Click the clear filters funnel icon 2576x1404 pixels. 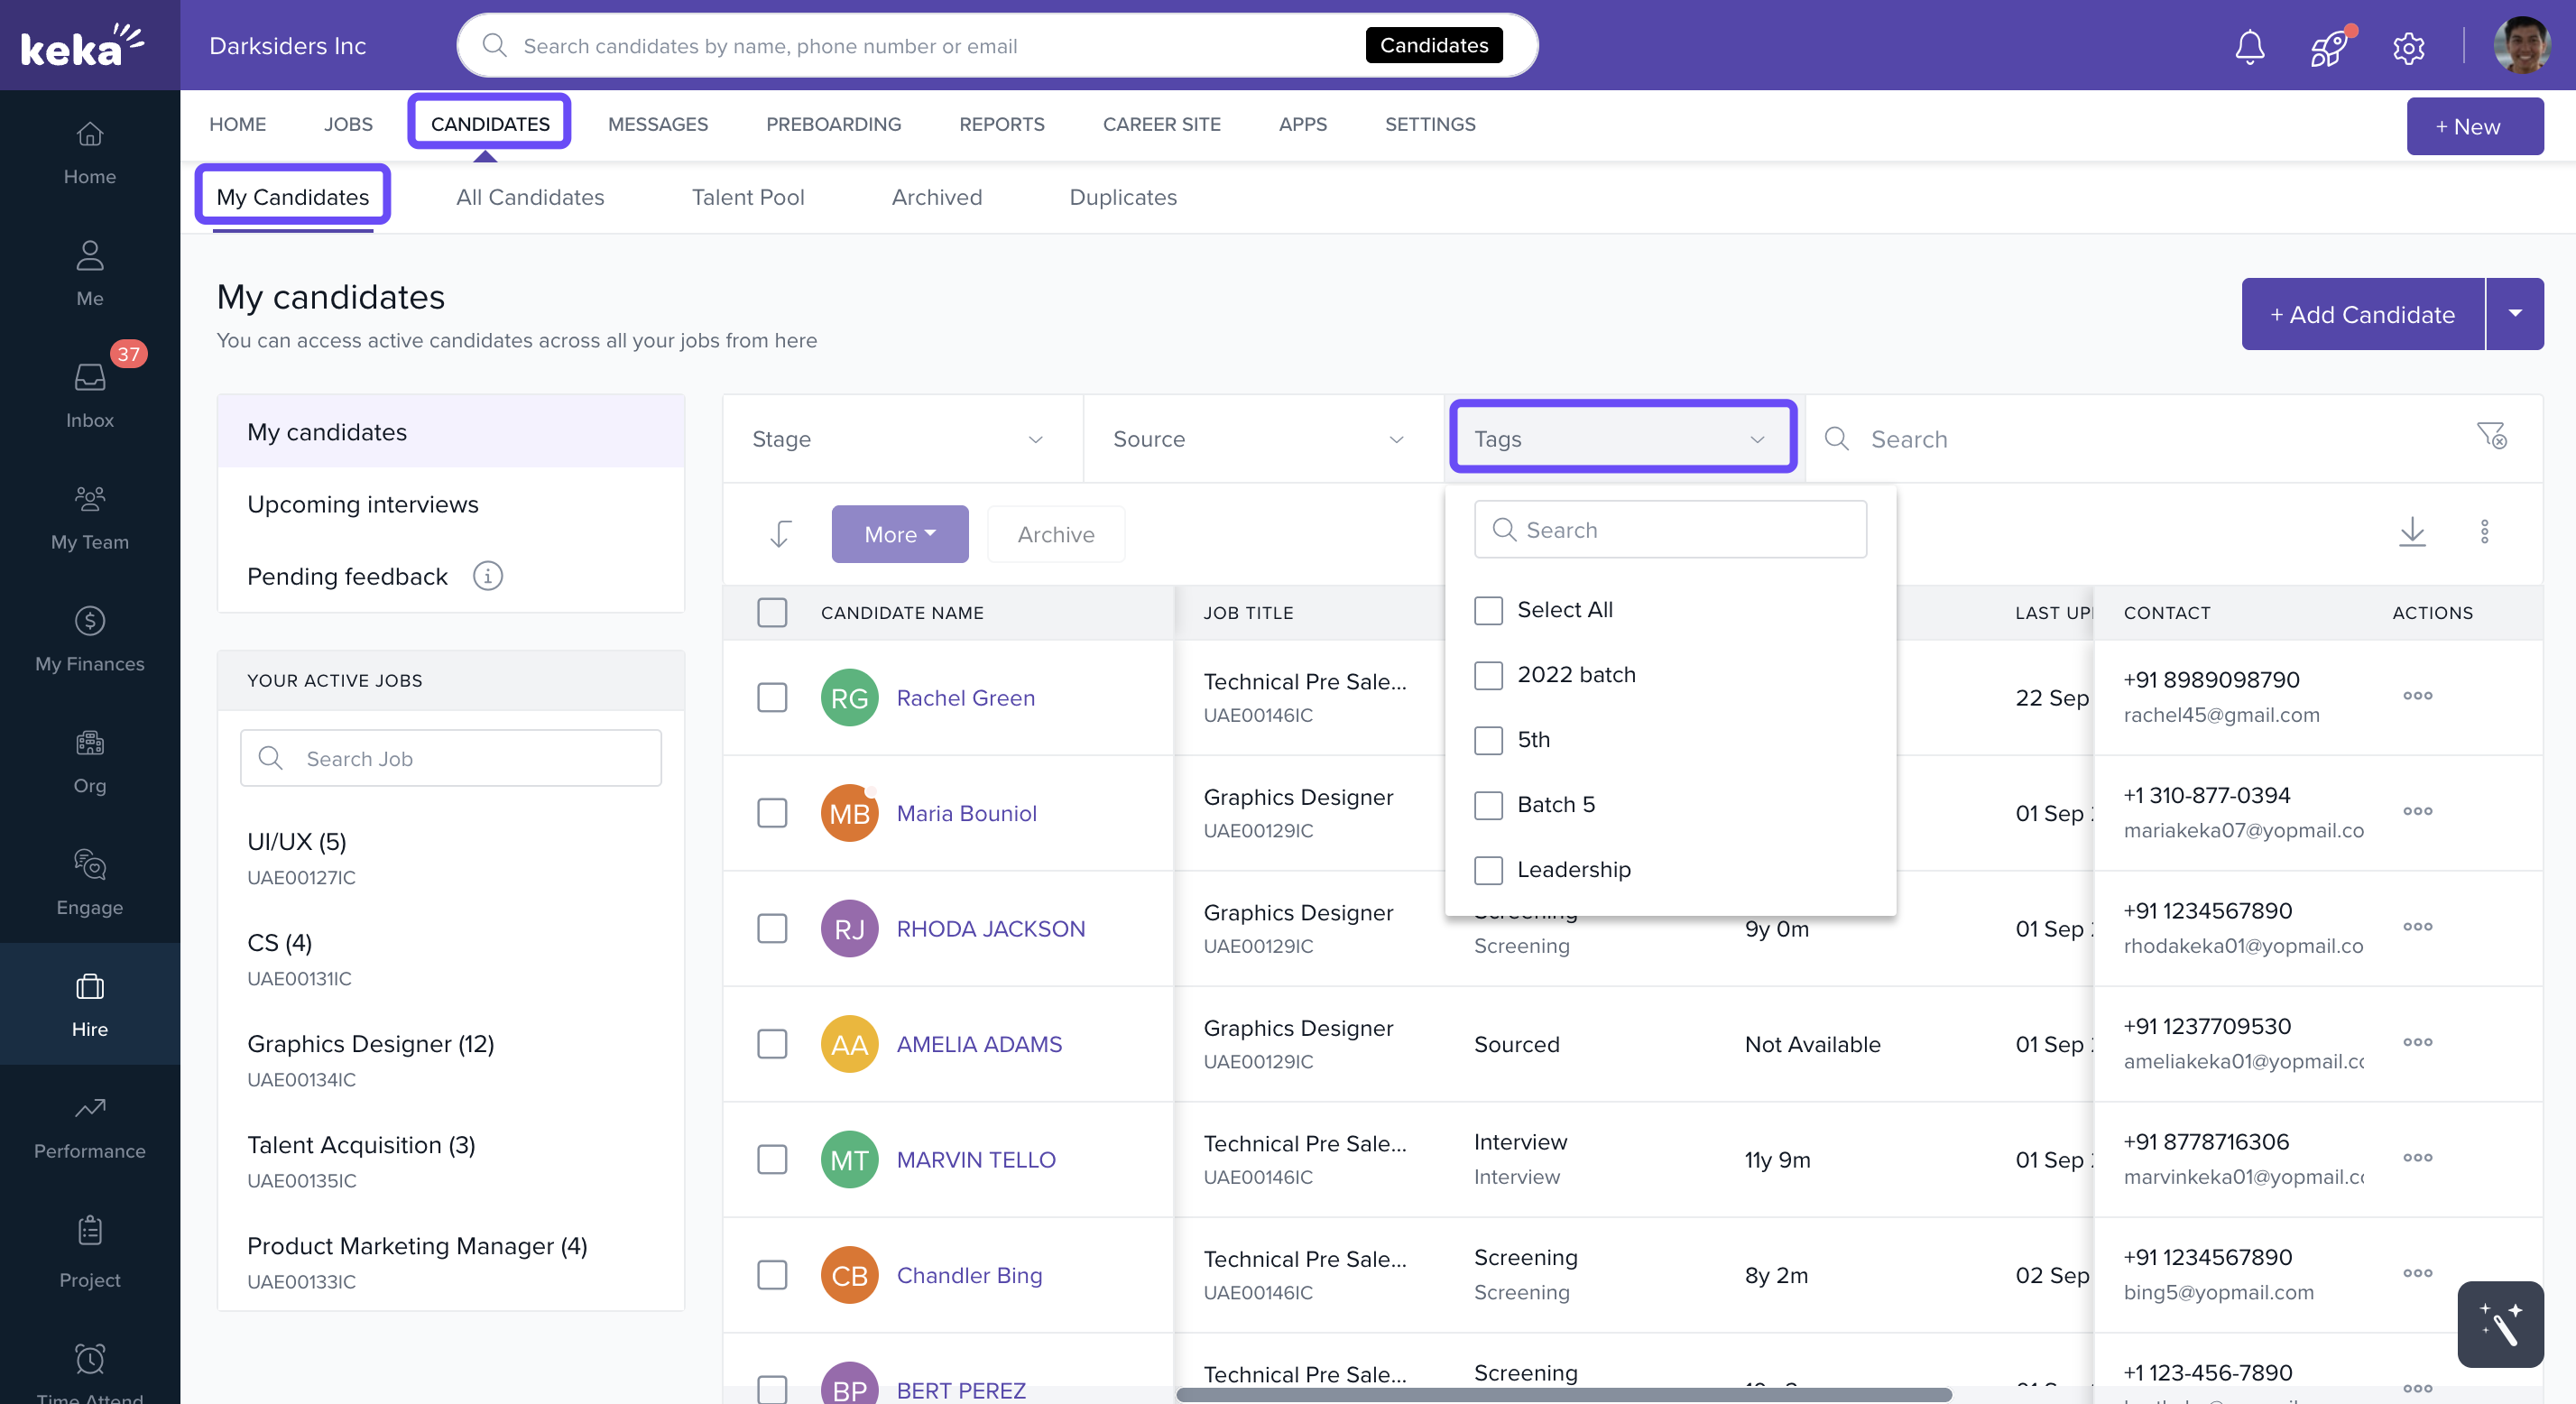2490,436
